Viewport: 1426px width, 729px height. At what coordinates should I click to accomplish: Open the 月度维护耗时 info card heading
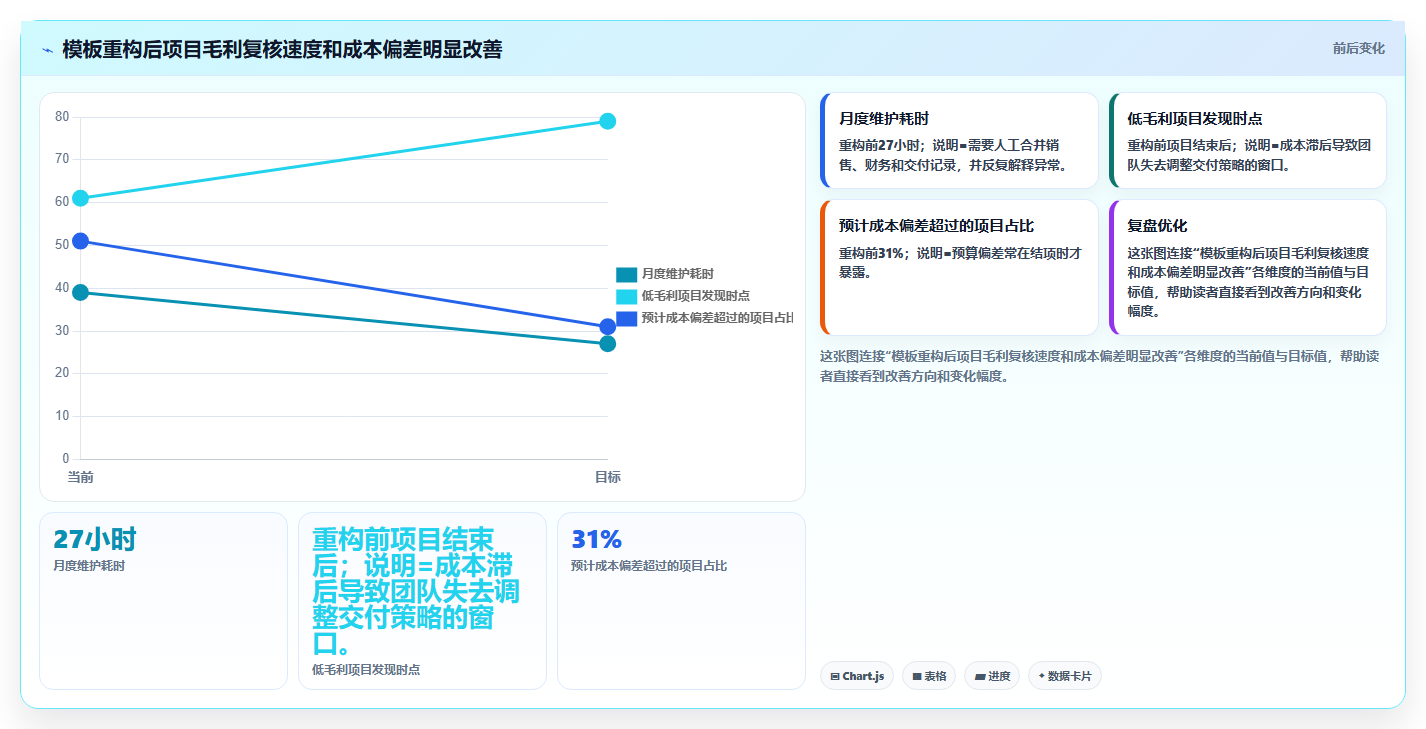[x=884, y=118]
